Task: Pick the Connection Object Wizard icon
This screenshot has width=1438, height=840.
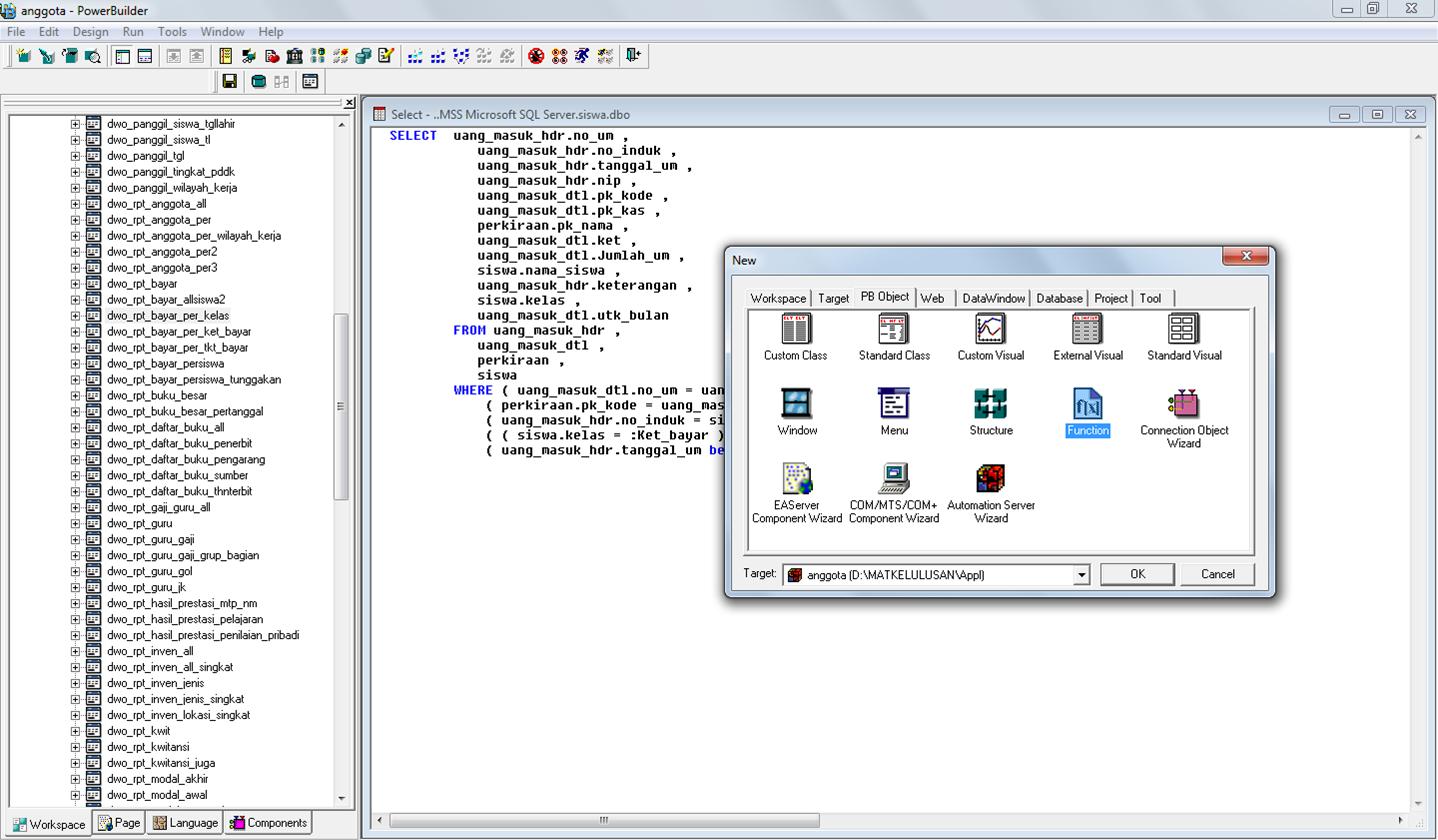Action: click(1183, 404)
